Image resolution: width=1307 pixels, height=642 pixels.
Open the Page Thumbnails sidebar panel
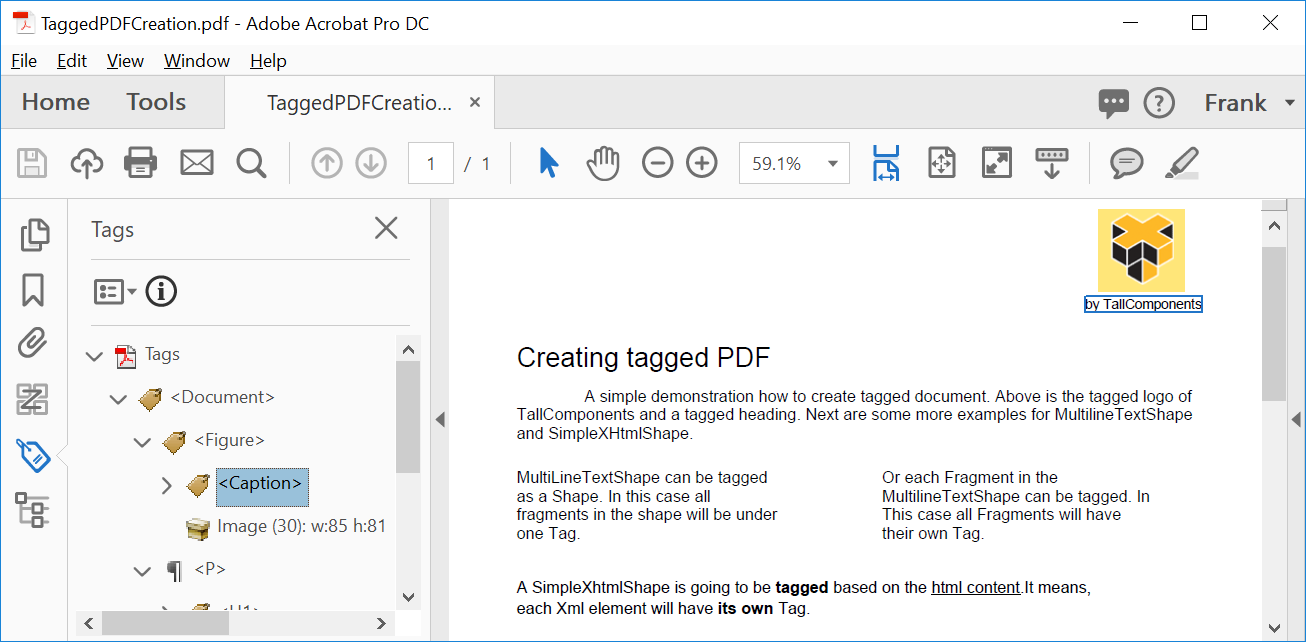click(34, 235)
